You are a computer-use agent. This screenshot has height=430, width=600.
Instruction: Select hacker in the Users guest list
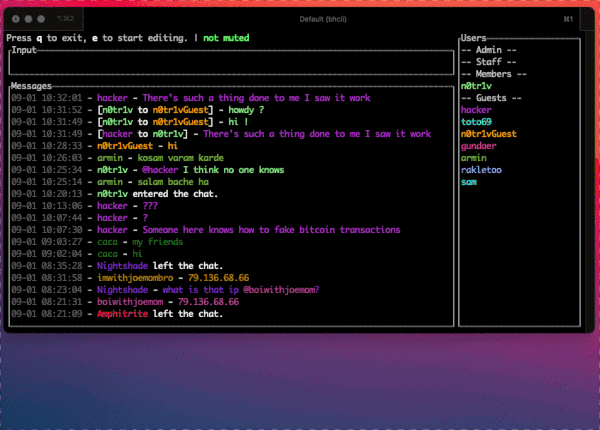[x=476, y=110]
